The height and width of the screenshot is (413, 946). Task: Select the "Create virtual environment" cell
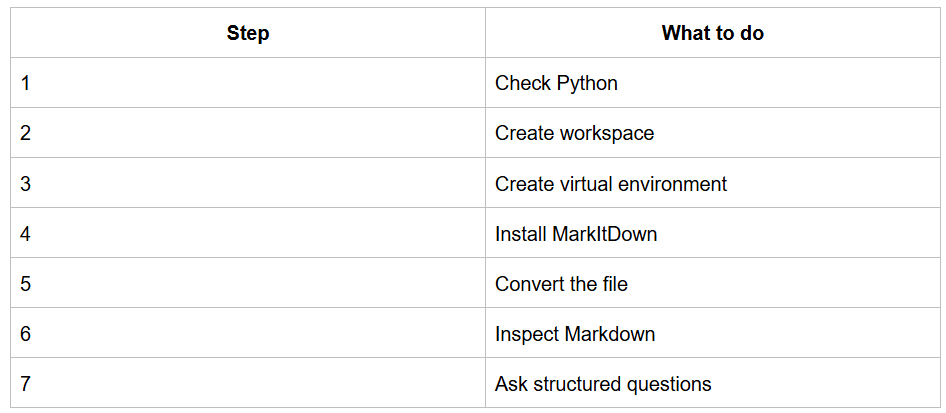[x=713, y=183]
